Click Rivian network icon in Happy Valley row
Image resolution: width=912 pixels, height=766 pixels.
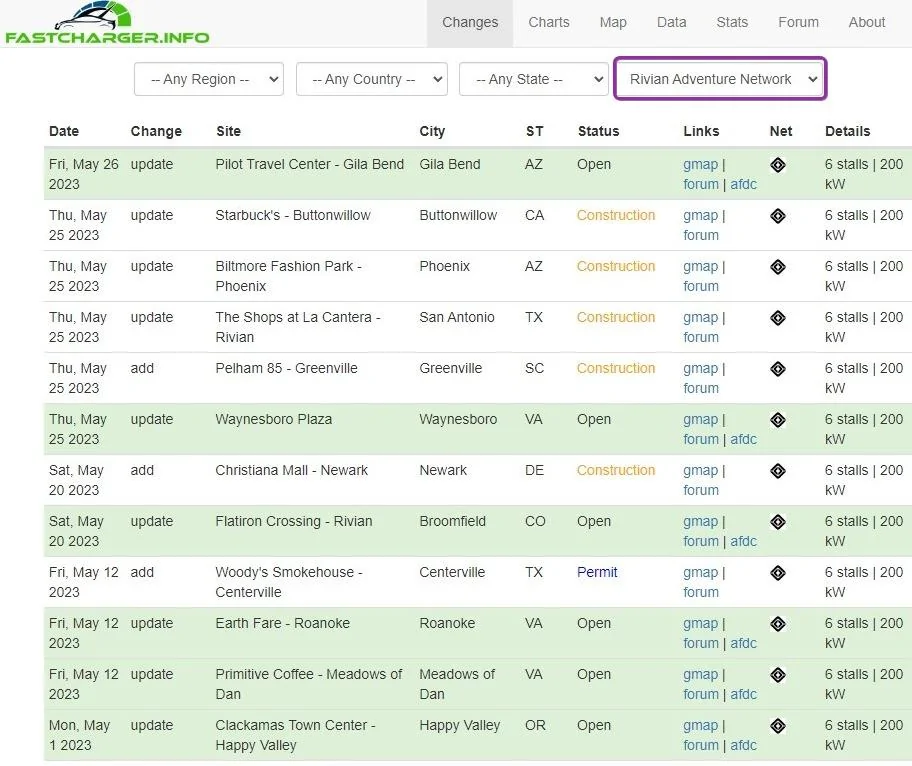point(778,726)
